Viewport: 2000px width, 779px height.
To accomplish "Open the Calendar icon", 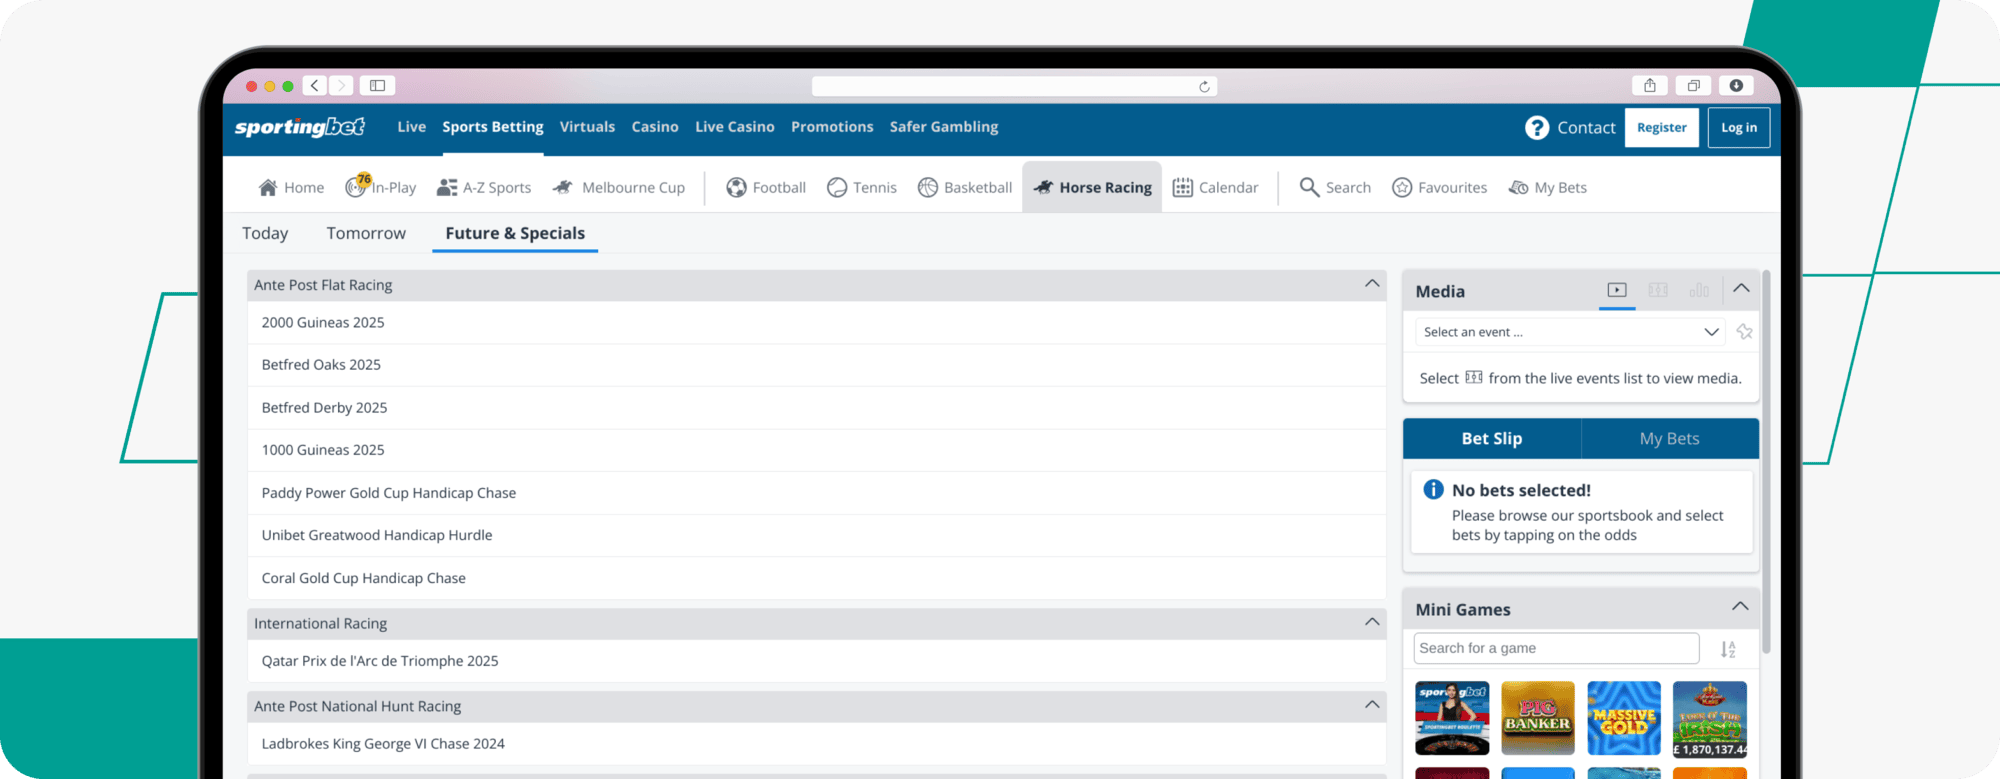I will click(1183, 187).
